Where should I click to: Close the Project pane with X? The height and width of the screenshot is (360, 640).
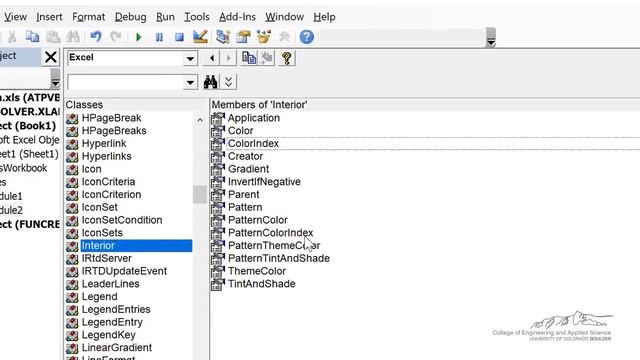(x=51, y=57)
